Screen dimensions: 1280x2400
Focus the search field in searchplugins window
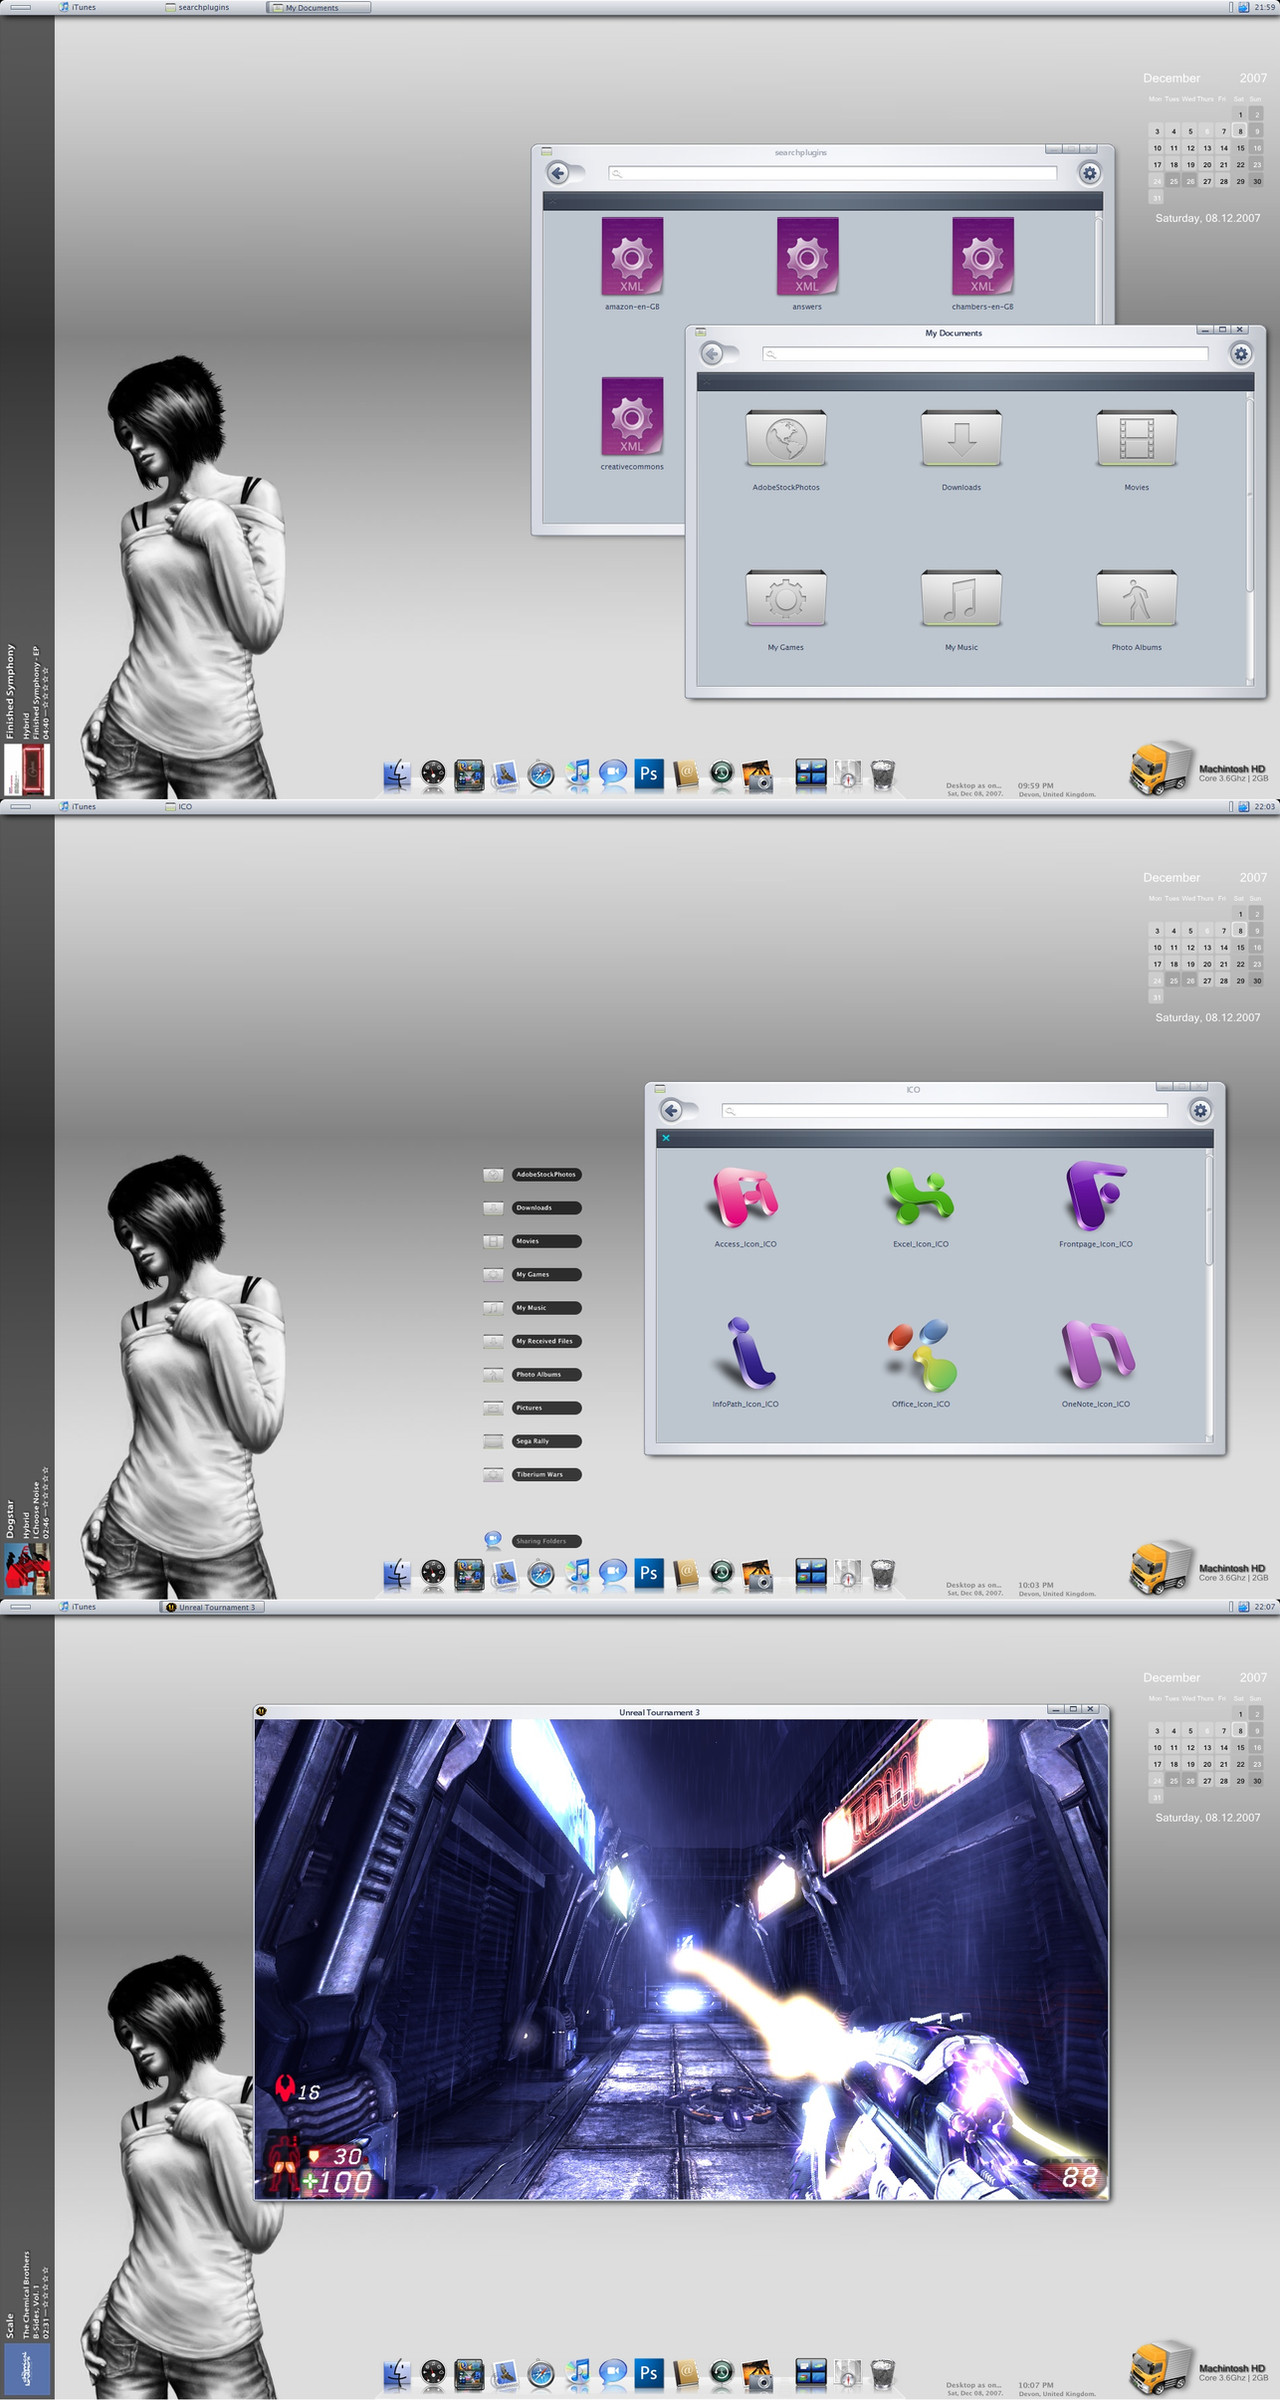click(832, 173)
